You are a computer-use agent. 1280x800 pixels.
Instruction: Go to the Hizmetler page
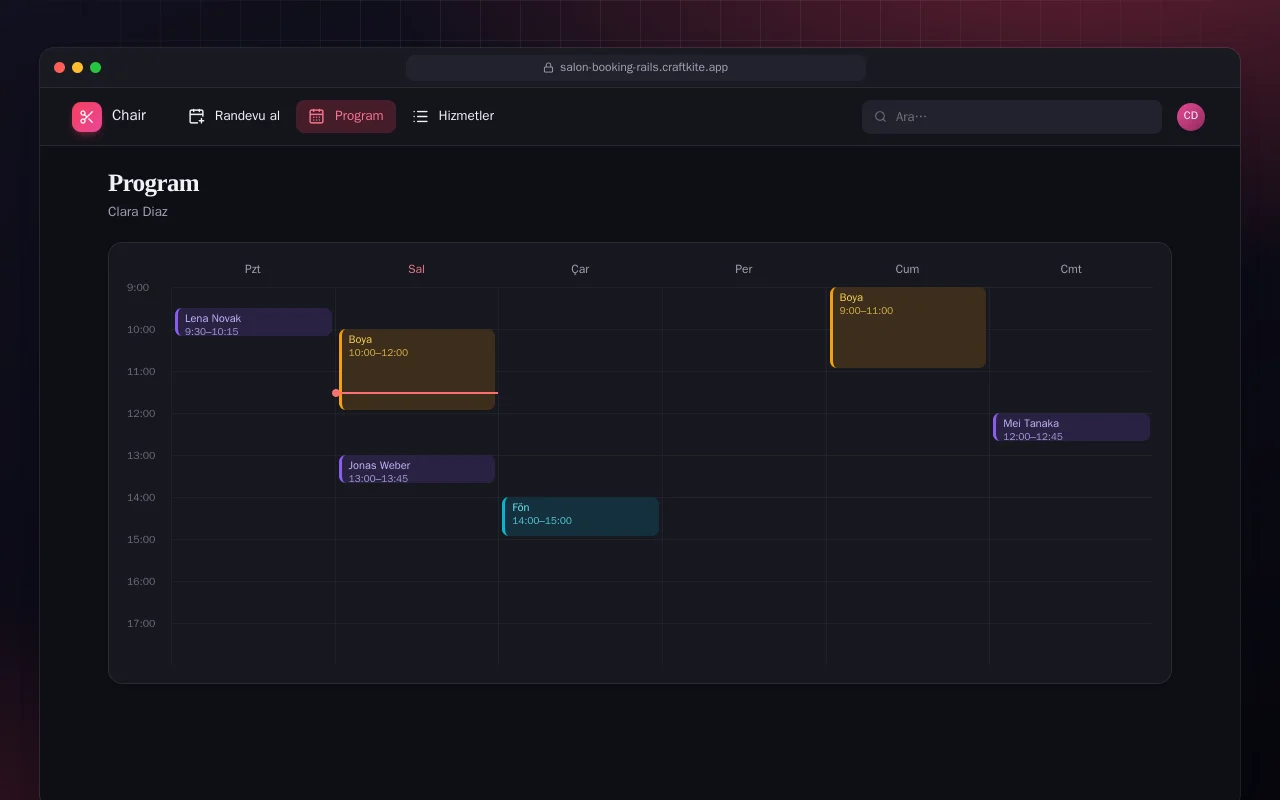coord(453,116)
